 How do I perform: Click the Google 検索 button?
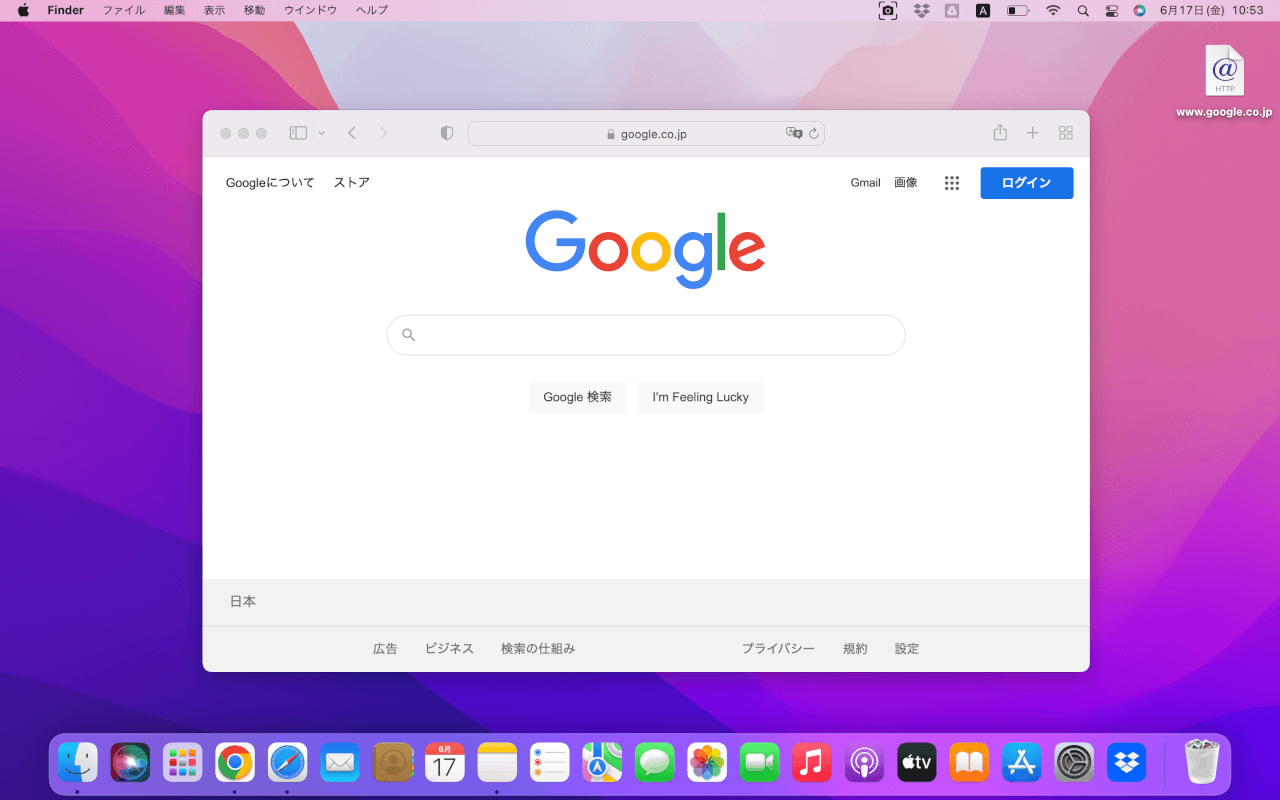tap(578, 397)
